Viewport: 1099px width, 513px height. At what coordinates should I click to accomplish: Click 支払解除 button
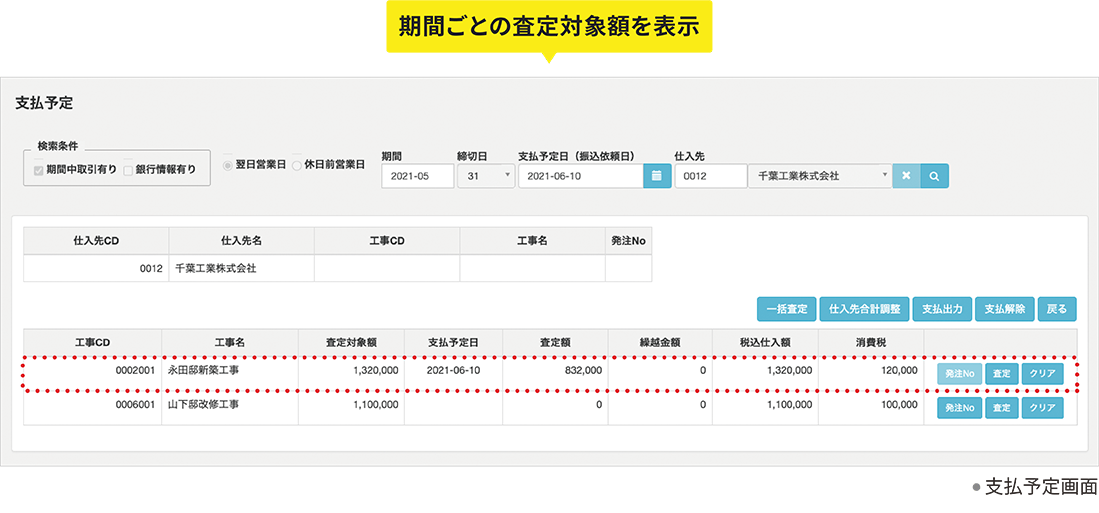pyautogui.click(x=1004, y=309)
